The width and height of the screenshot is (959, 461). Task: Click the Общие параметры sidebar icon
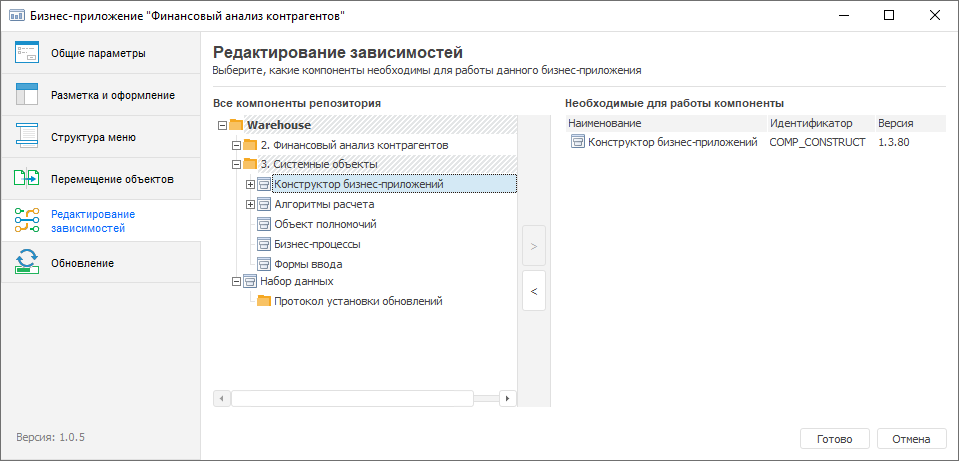point(27,53)
